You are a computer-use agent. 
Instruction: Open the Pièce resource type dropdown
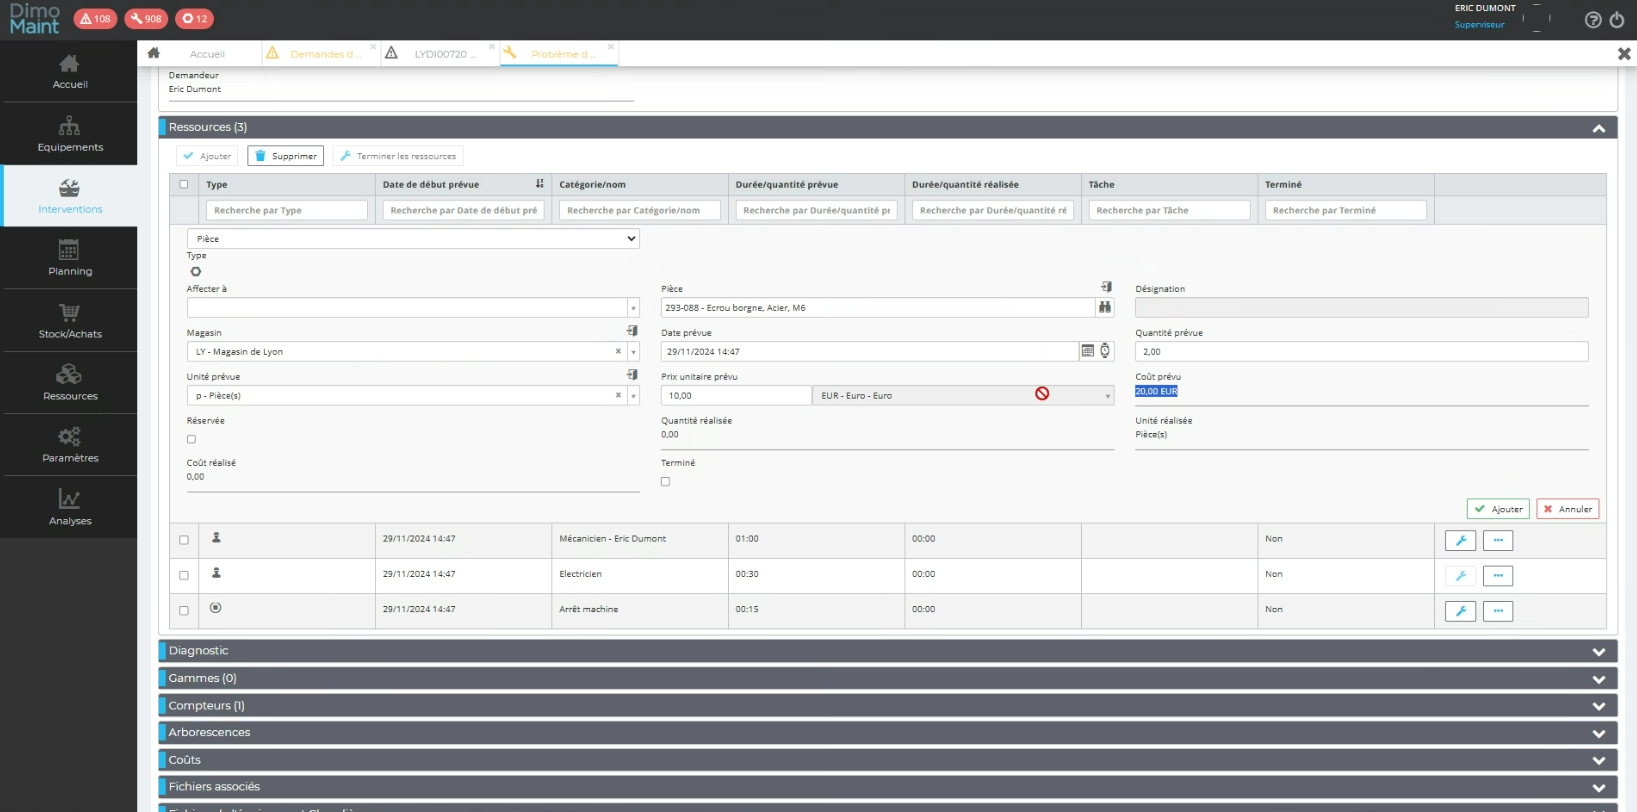[412, 239]
